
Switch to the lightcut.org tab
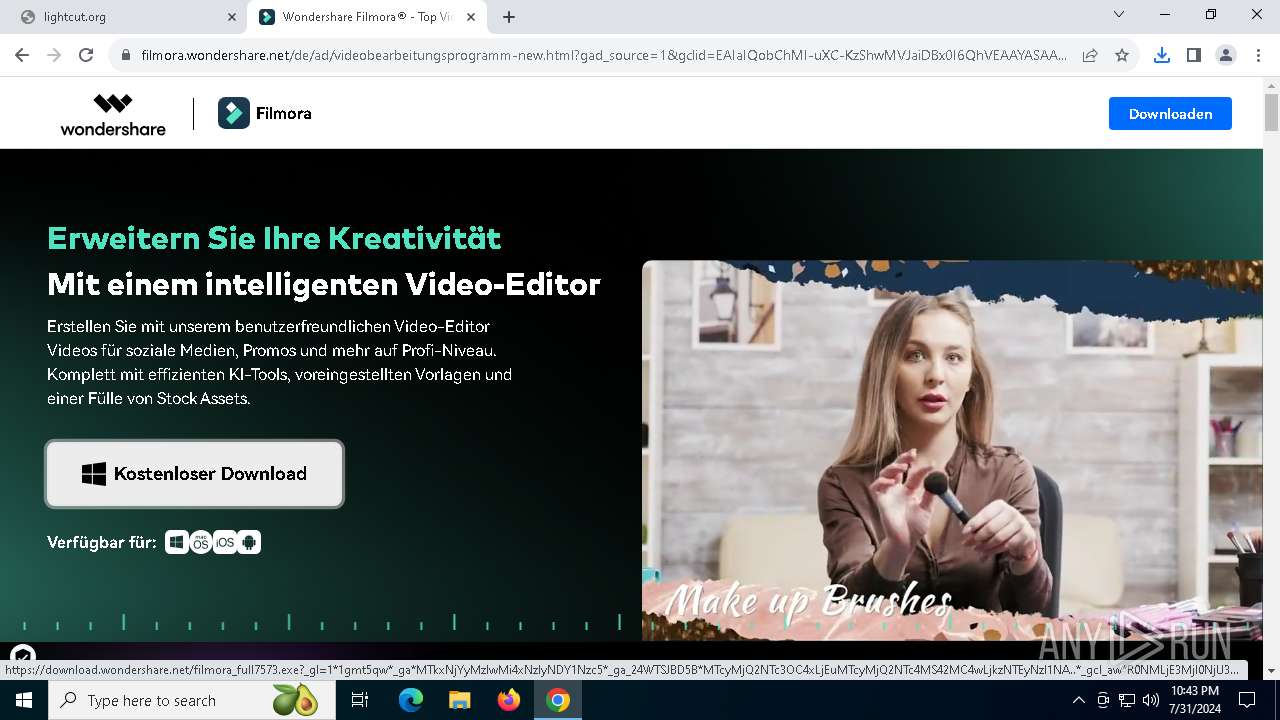pos(125,17)
